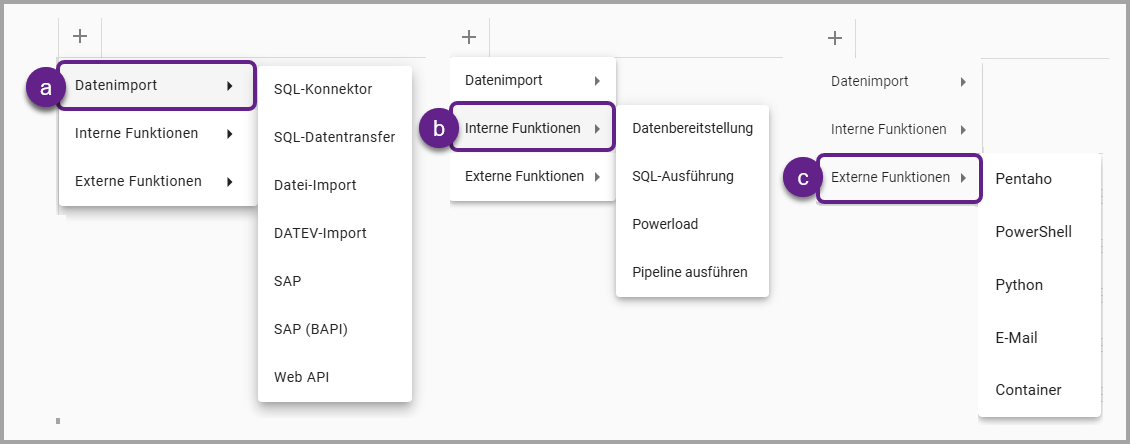Choose Powerload in the submenu
The width and height of the screenshot is (1130, 444).
[664, 224]
